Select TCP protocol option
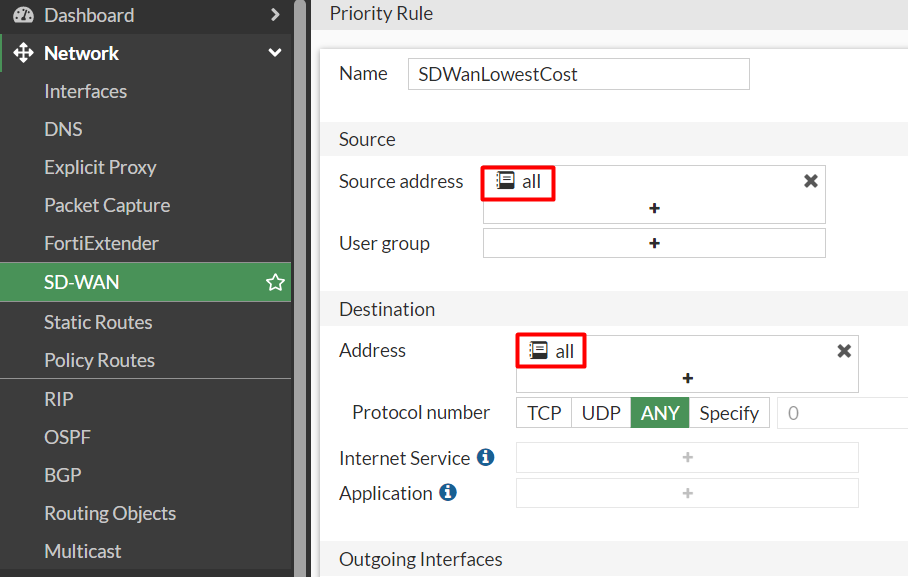 pyautogui.click(x=544, y=413)
